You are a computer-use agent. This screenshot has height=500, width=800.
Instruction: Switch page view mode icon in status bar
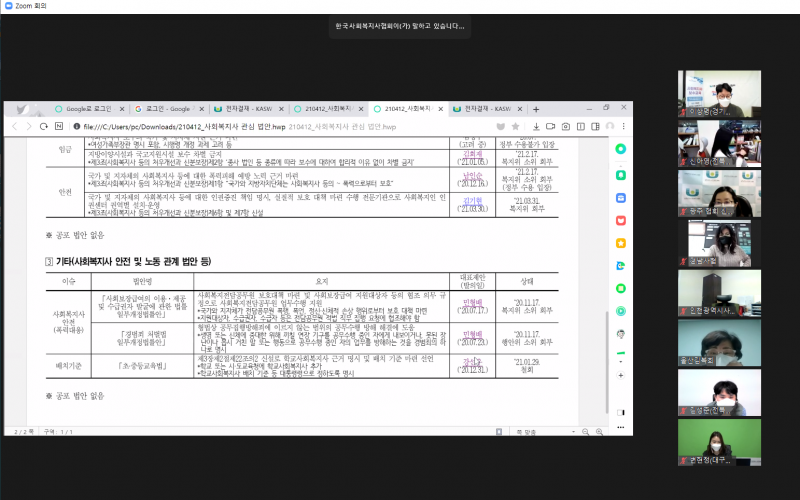(x=499, y=432)
